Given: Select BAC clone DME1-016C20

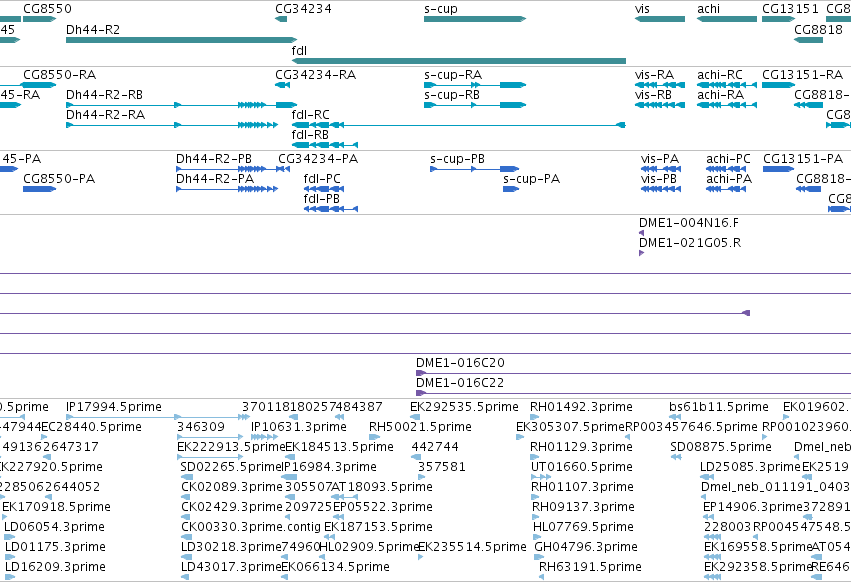Looking at the screenshot, I should [x=460, y=363].
